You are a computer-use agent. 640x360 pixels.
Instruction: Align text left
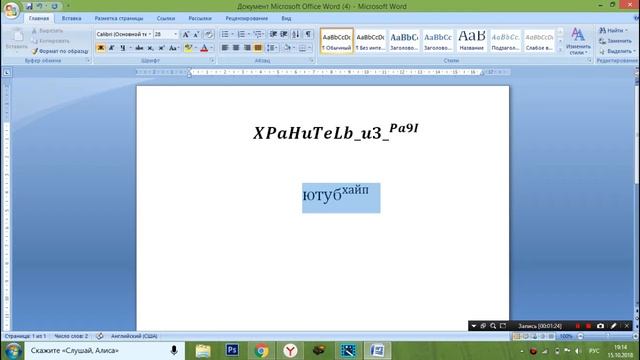click(225, 48)
